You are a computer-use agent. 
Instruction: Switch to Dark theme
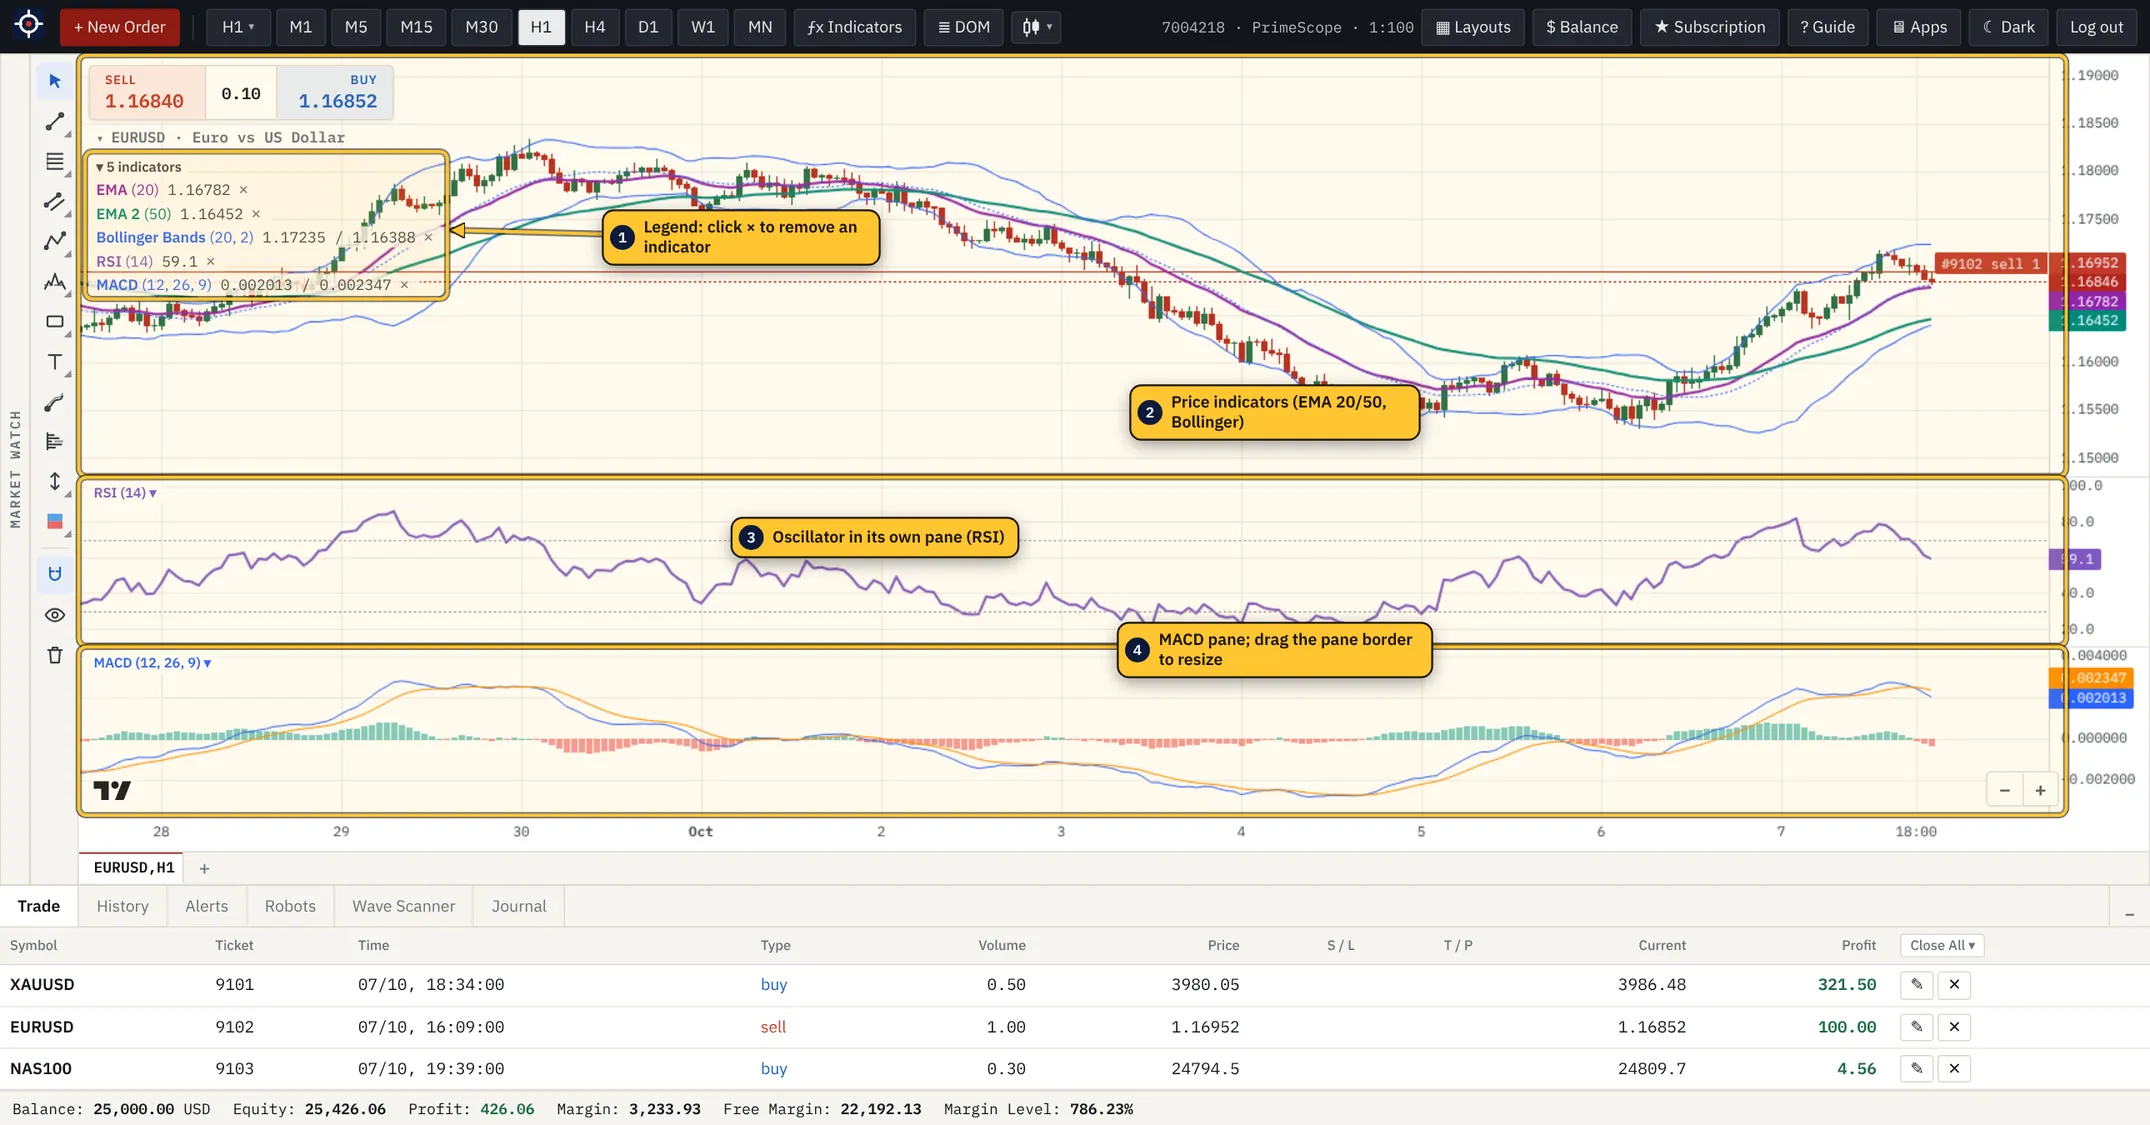[2008, 27]
